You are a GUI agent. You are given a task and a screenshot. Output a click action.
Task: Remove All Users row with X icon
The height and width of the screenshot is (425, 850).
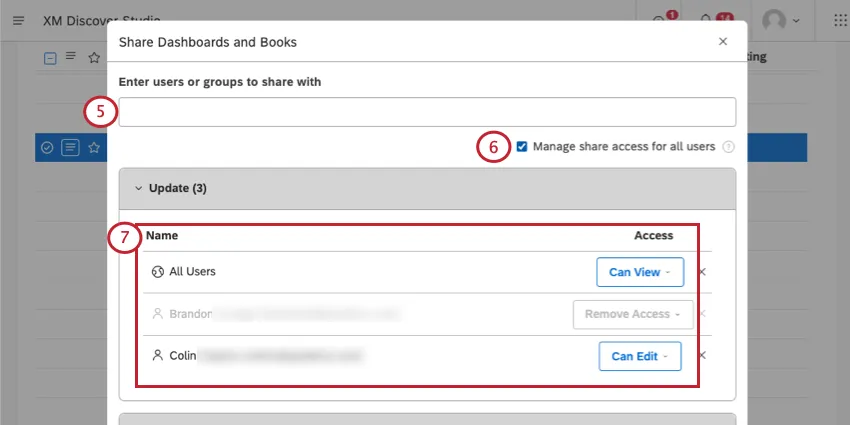pos(702,271)
